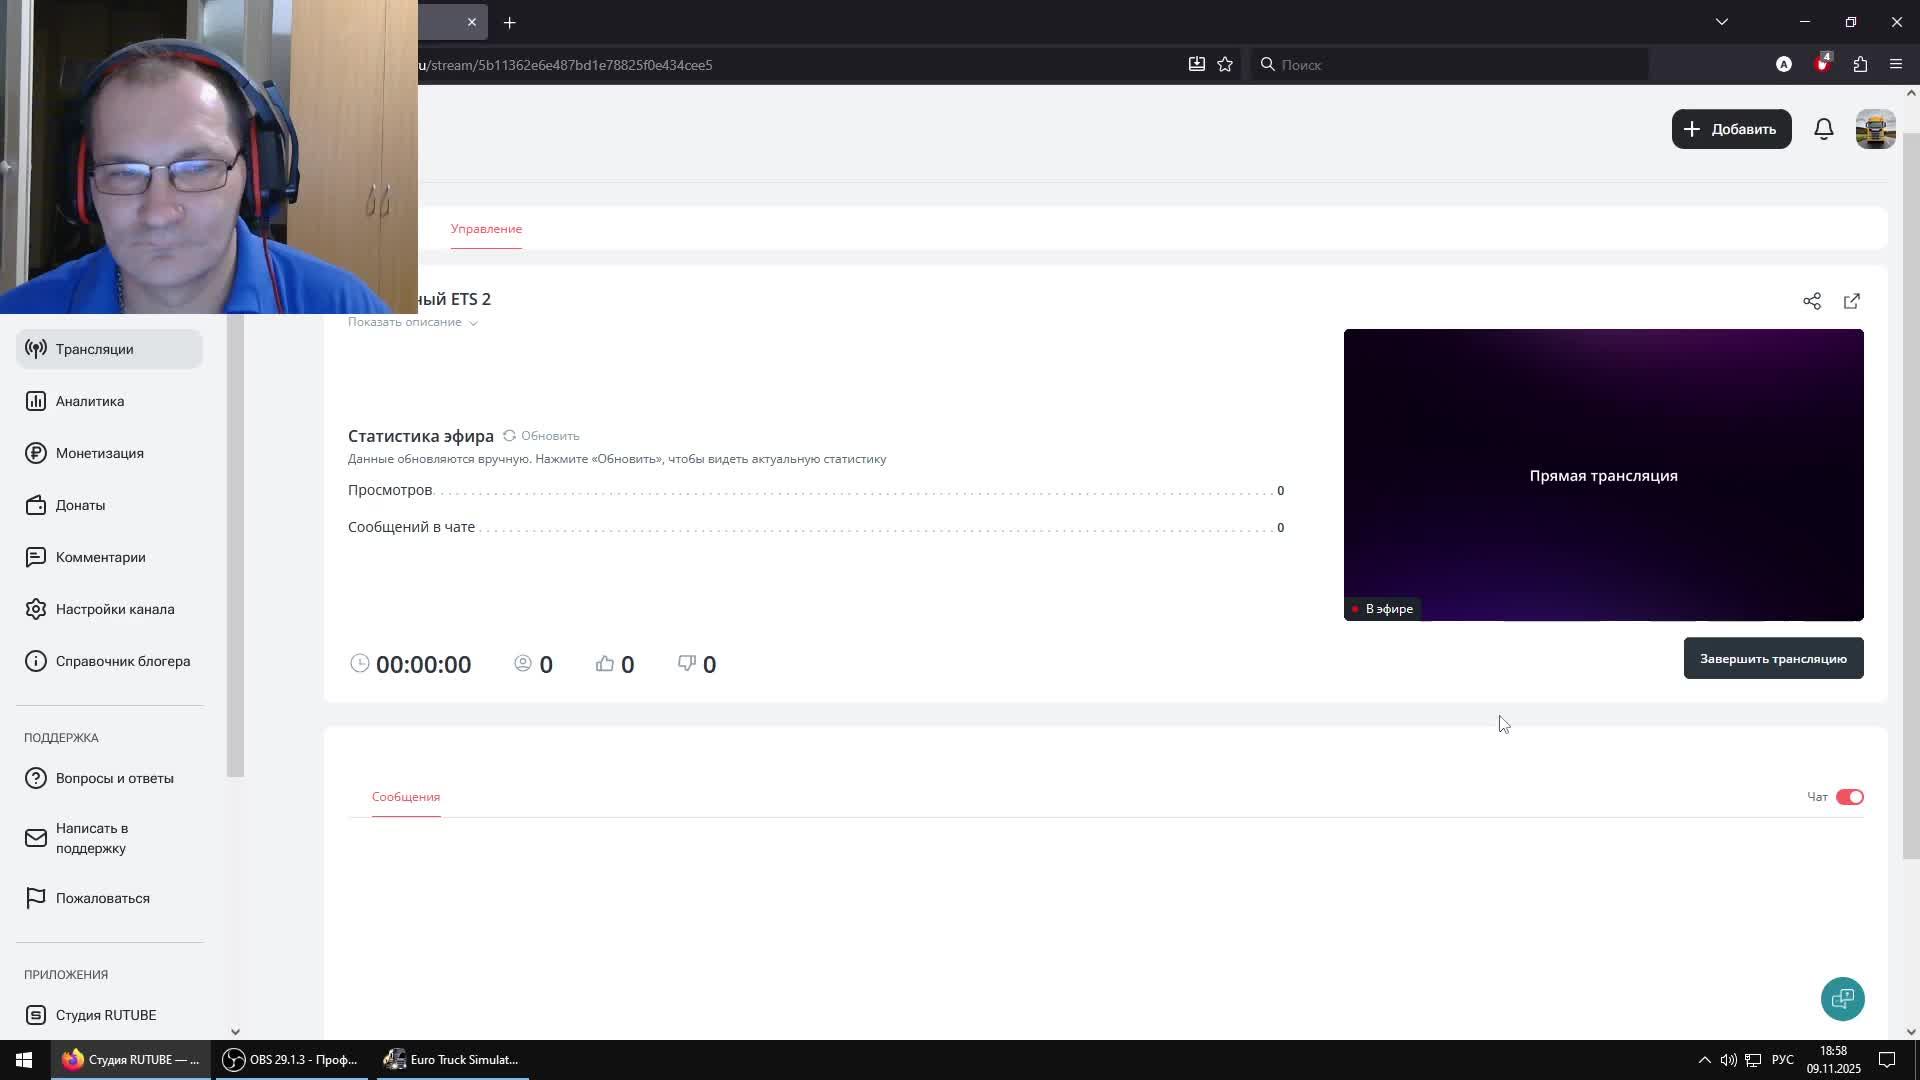The height and width of the screenshot is (1080, 1920).
Task: Click the live stream preview thumbnail
Action: (1602, 475)
